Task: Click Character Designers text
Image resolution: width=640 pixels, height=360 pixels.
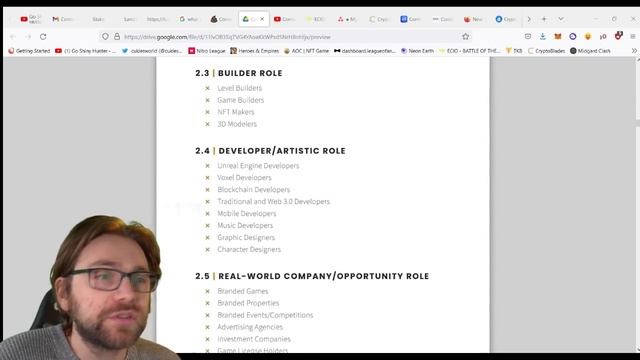Action: (249, 249)
